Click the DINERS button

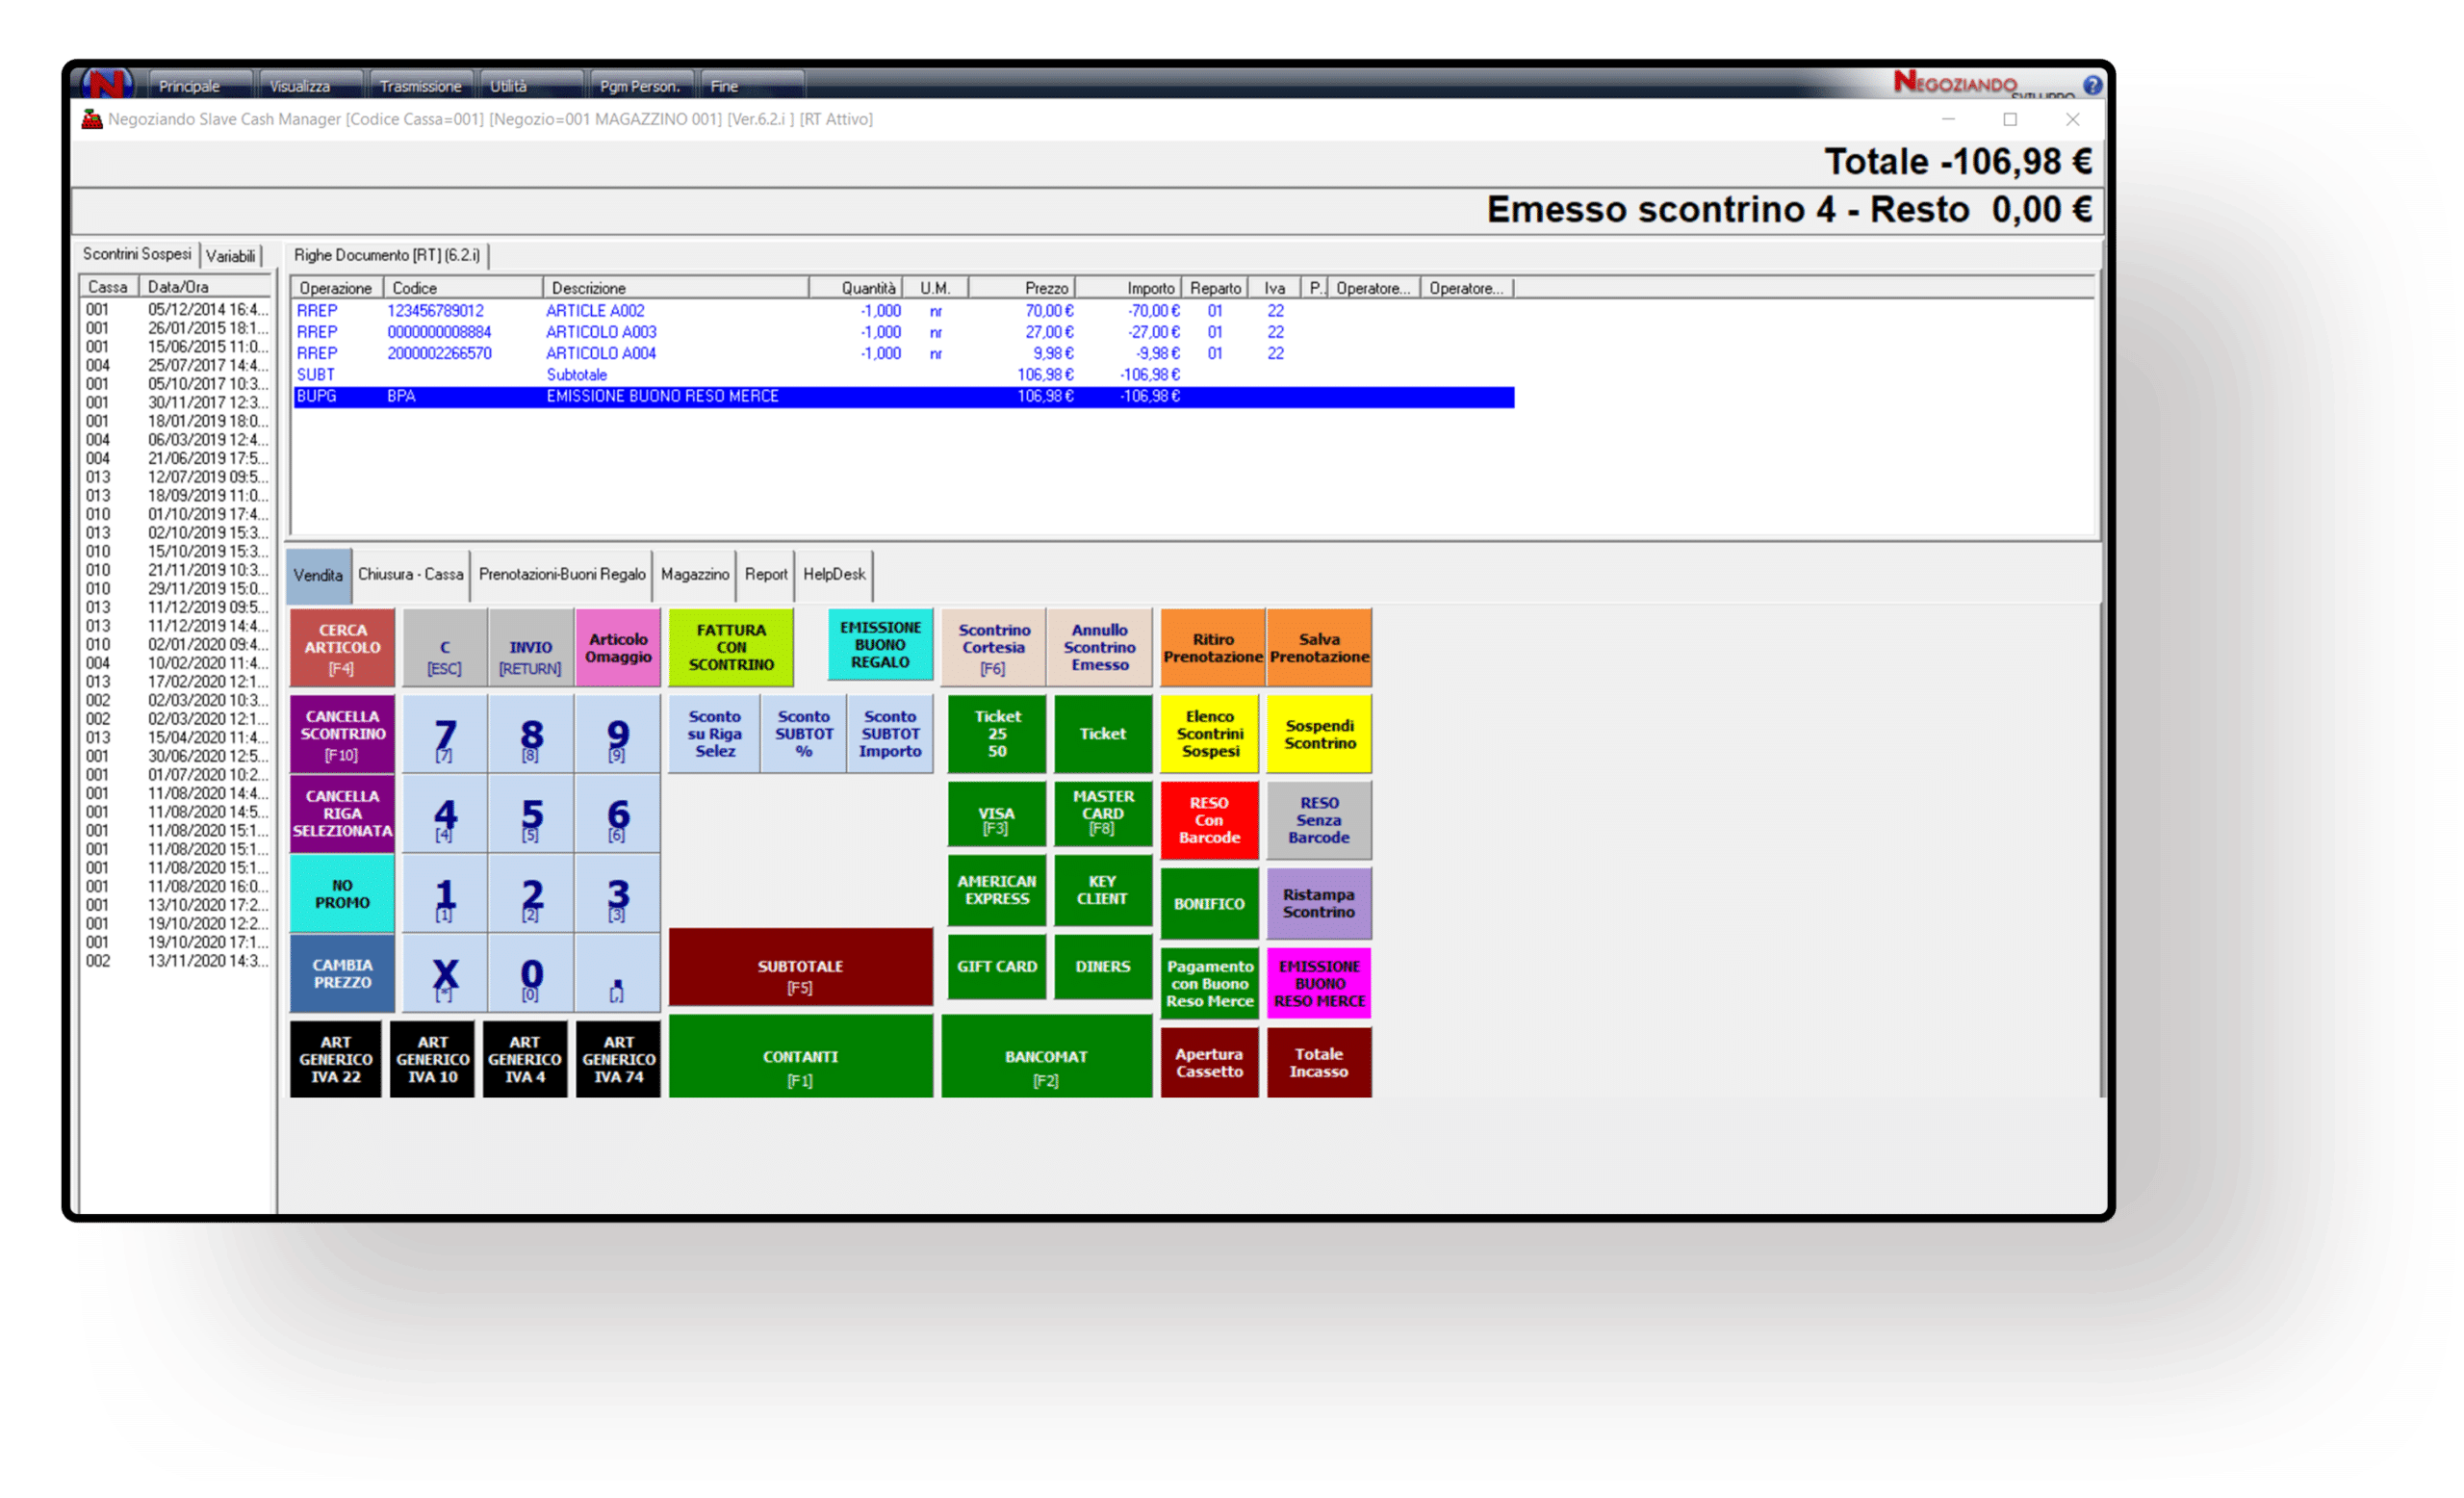tap(1103, 966)
